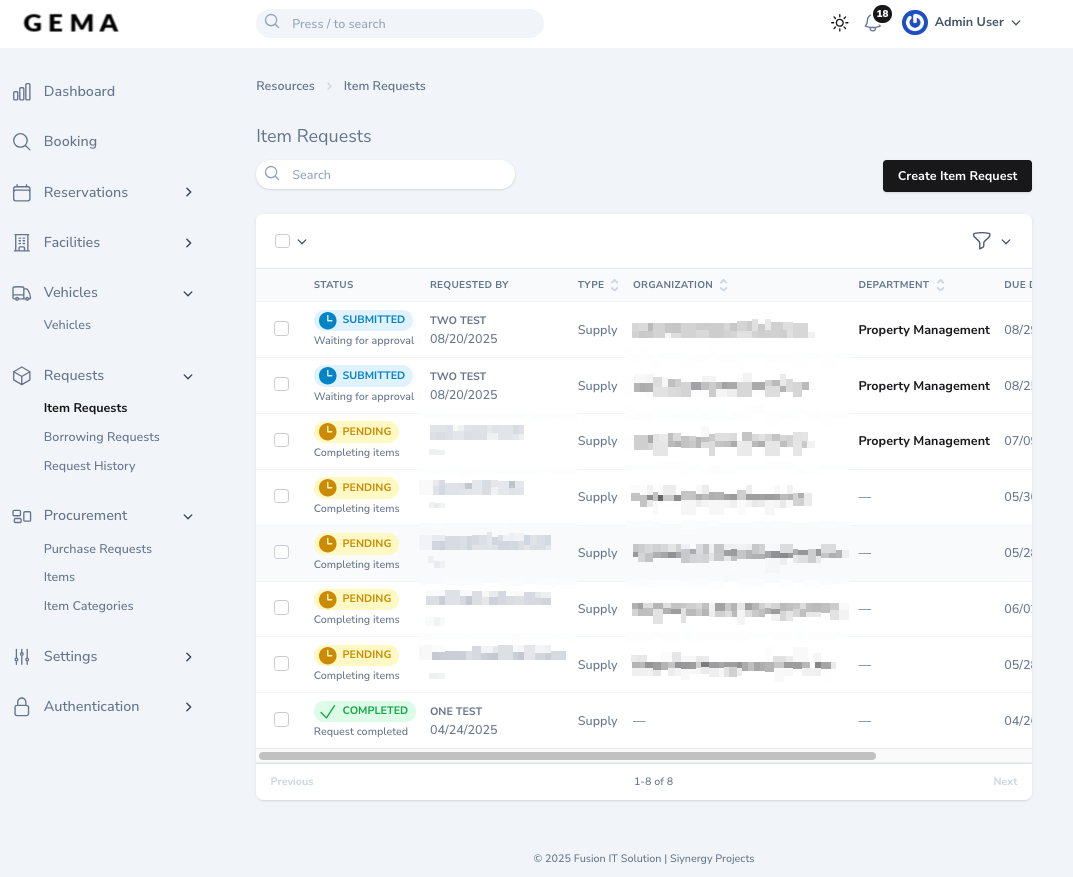Toggle the select-all checkbox in table header

pos(282,241)
